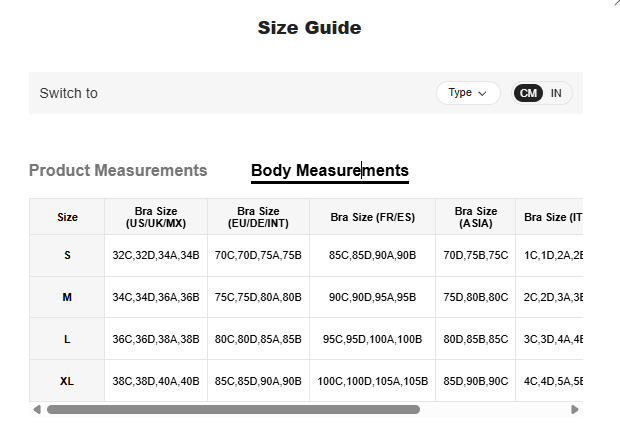Click the Bra Size (ASIA) header
Screen dimensions: 620x425
point(475,217)
